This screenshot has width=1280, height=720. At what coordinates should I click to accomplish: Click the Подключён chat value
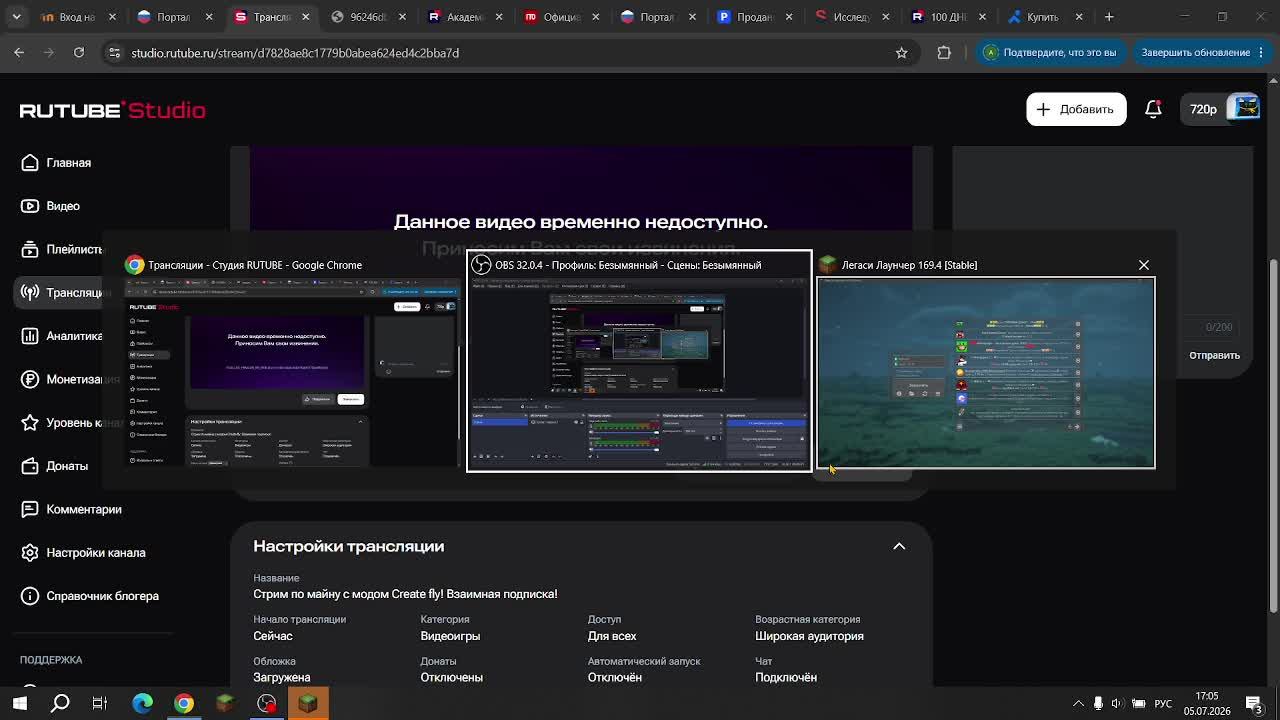pos(786,677)
